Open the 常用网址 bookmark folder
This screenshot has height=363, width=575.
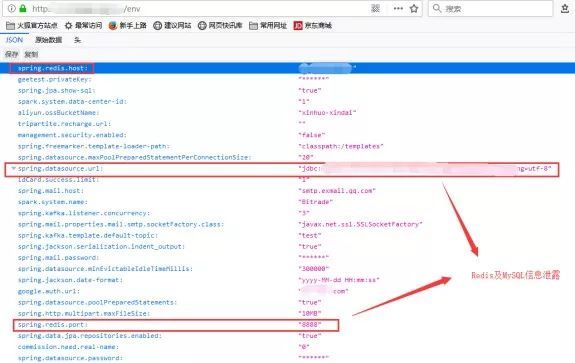268,25
